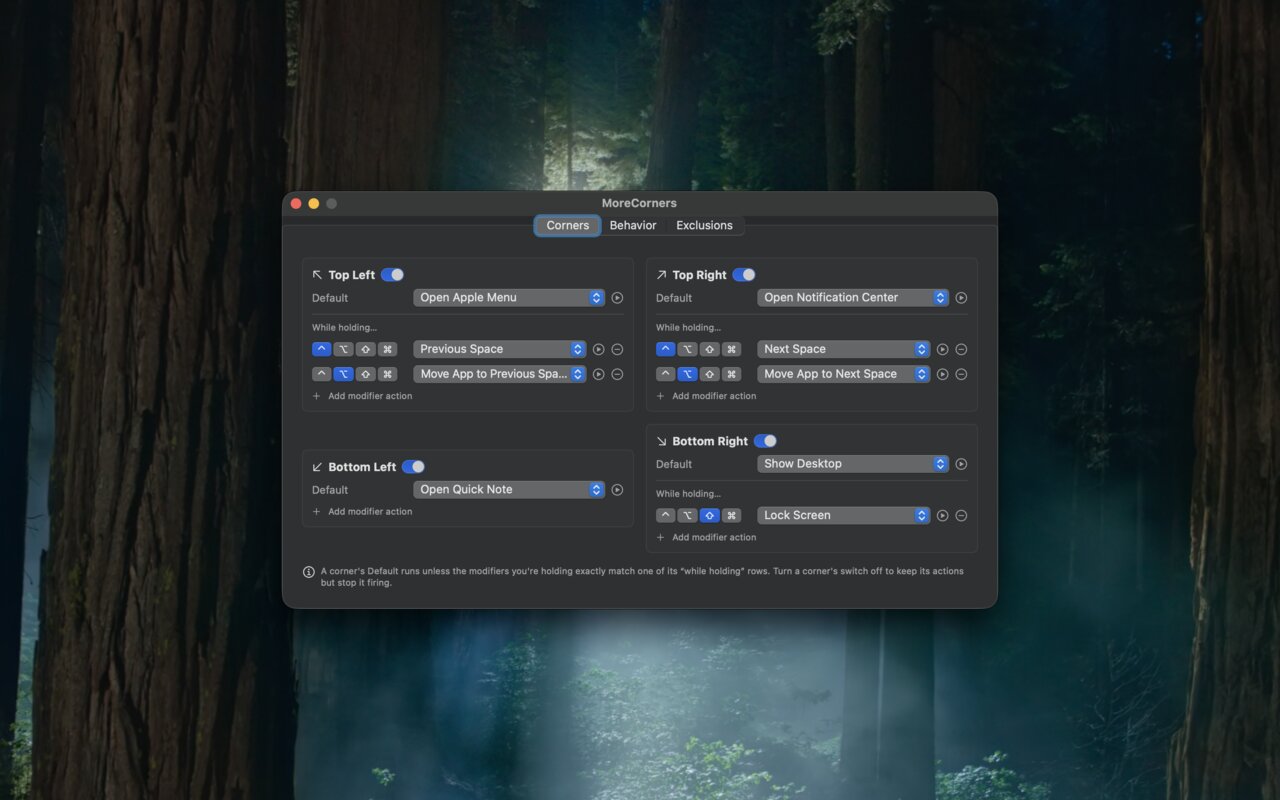Disable the Top Right corner switch
1280x800 pixels.
[744, 275]
